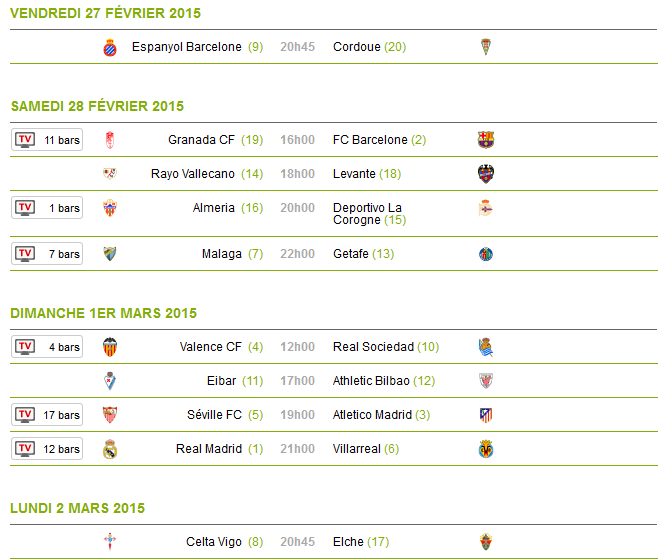Click the FC Barcelone club crest

tap(486, 140)
